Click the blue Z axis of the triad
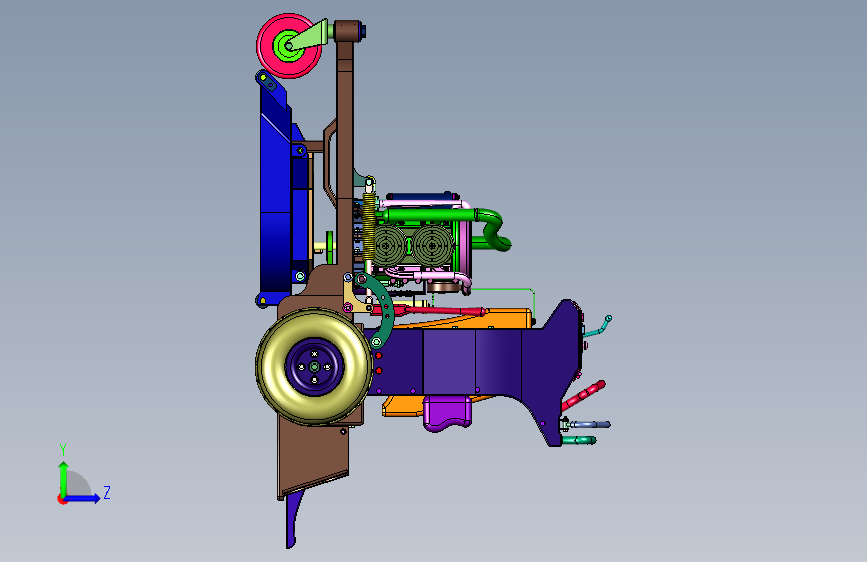867x562 pixels. click(x=82, y=498)
